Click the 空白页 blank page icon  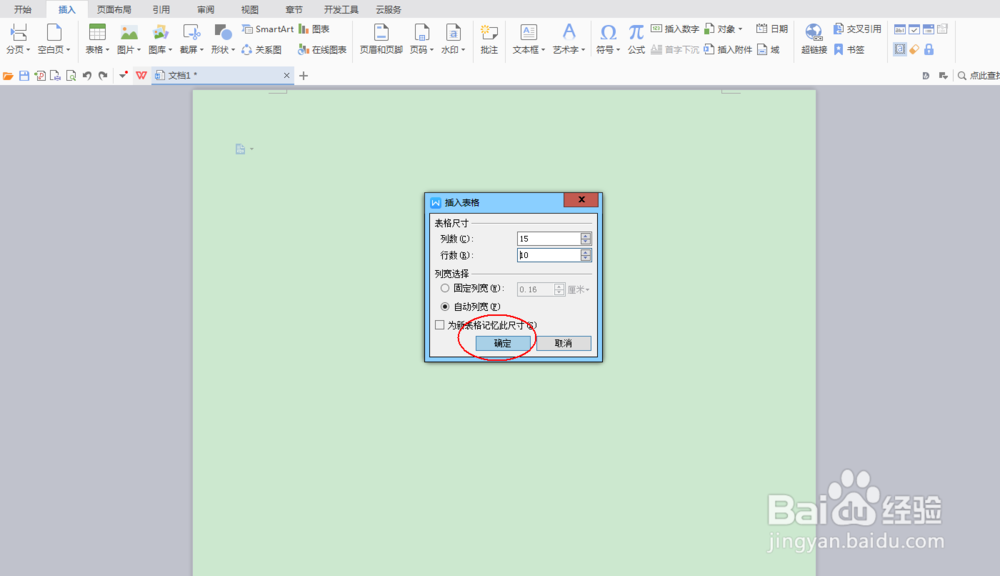click(x=54, y=33)
